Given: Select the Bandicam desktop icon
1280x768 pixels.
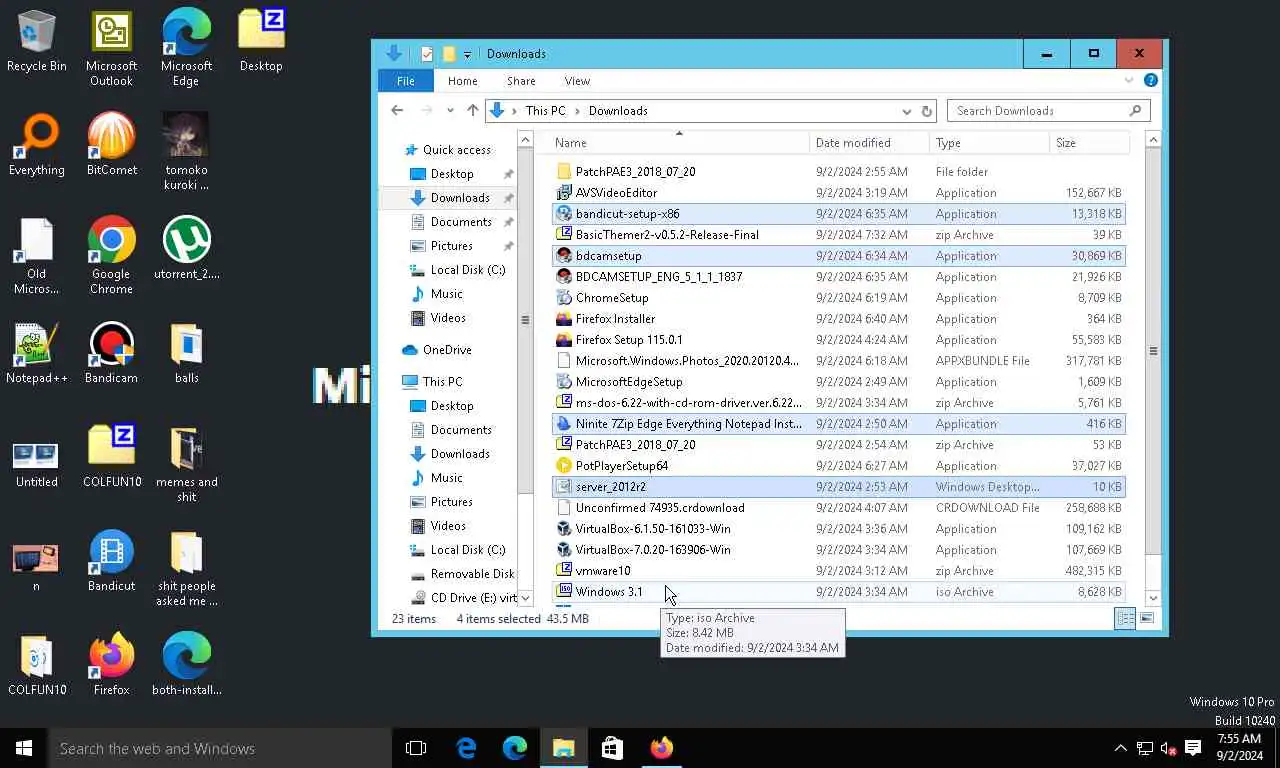Looking at the screenshot, I should pyautogui.click(x=111, y=353).
